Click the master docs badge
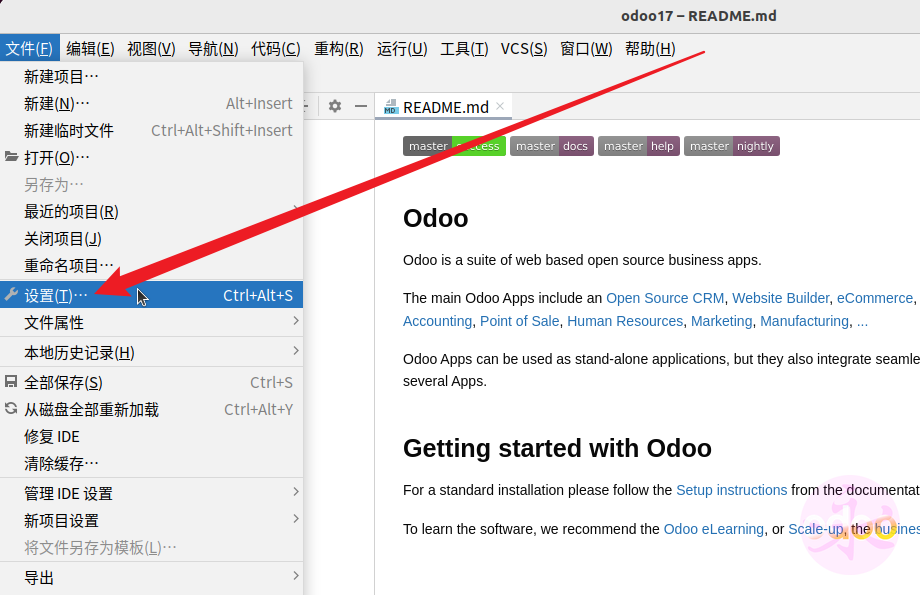Viewport: 920px width, 595px height. (x=552, y=146)
